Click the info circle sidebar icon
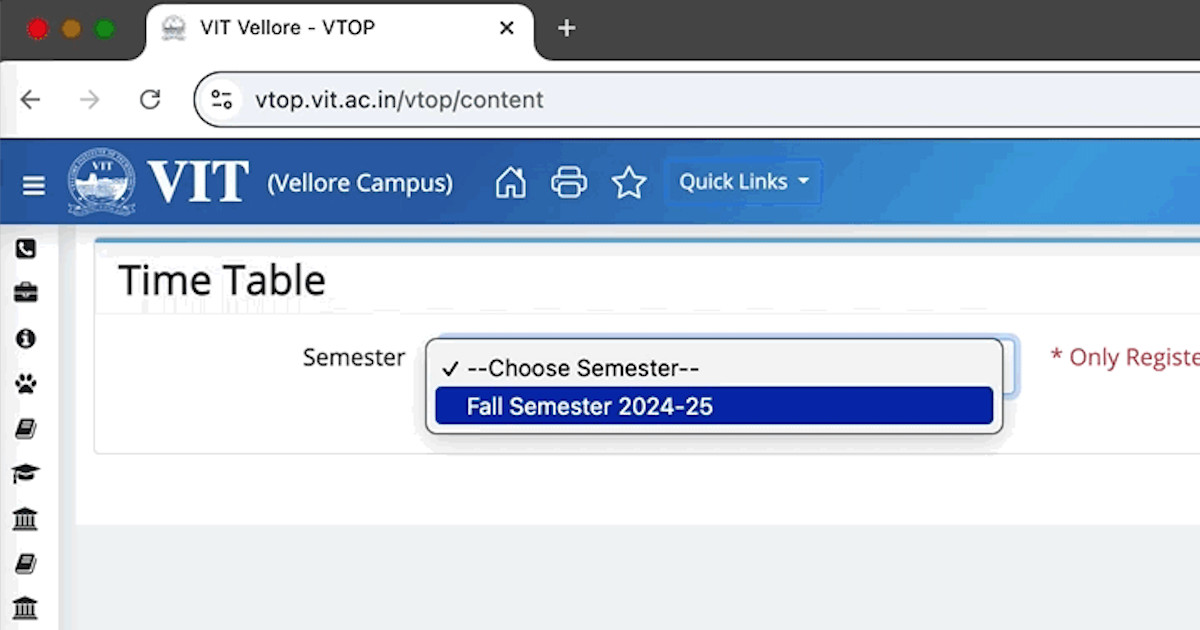Viewport: 1200px width, 630px height. point(25,338)
